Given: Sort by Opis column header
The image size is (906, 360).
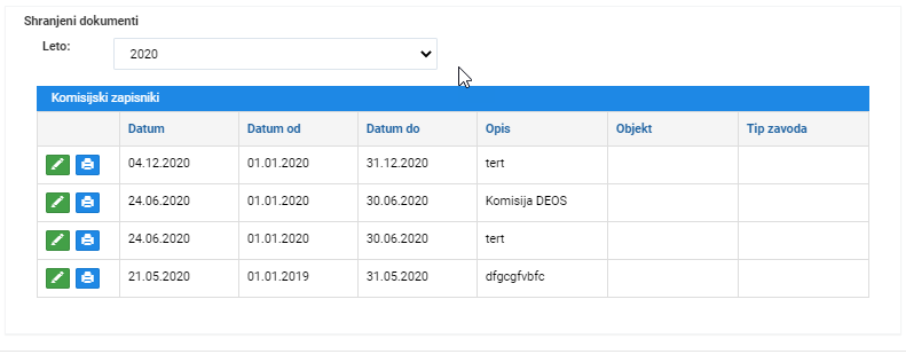Looking at the screenshot, I should coord(497,129).
